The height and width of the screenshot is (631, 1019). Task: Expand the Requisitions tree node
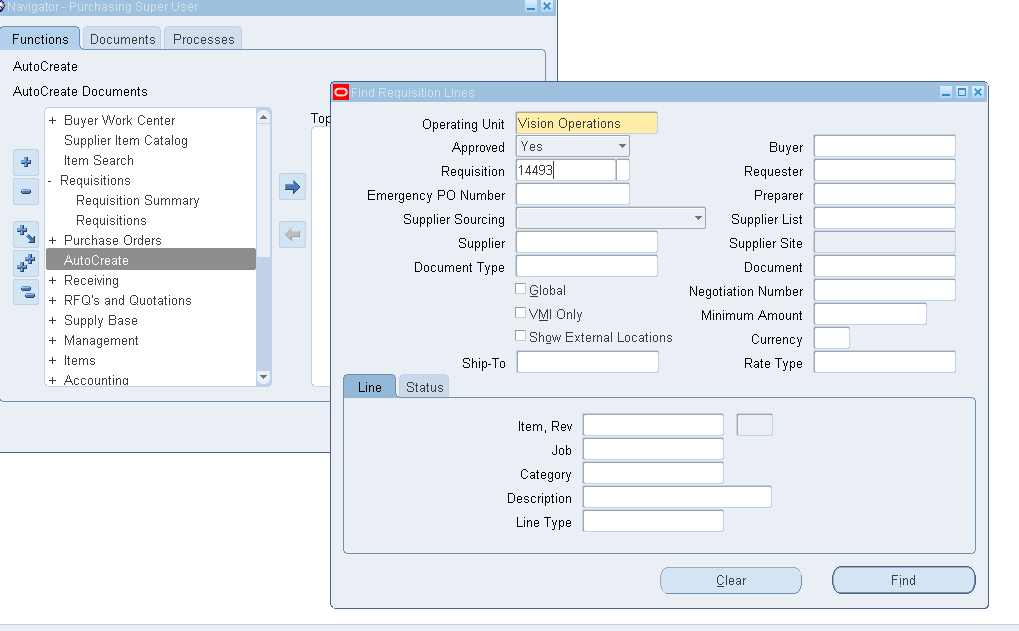point(50,180)
